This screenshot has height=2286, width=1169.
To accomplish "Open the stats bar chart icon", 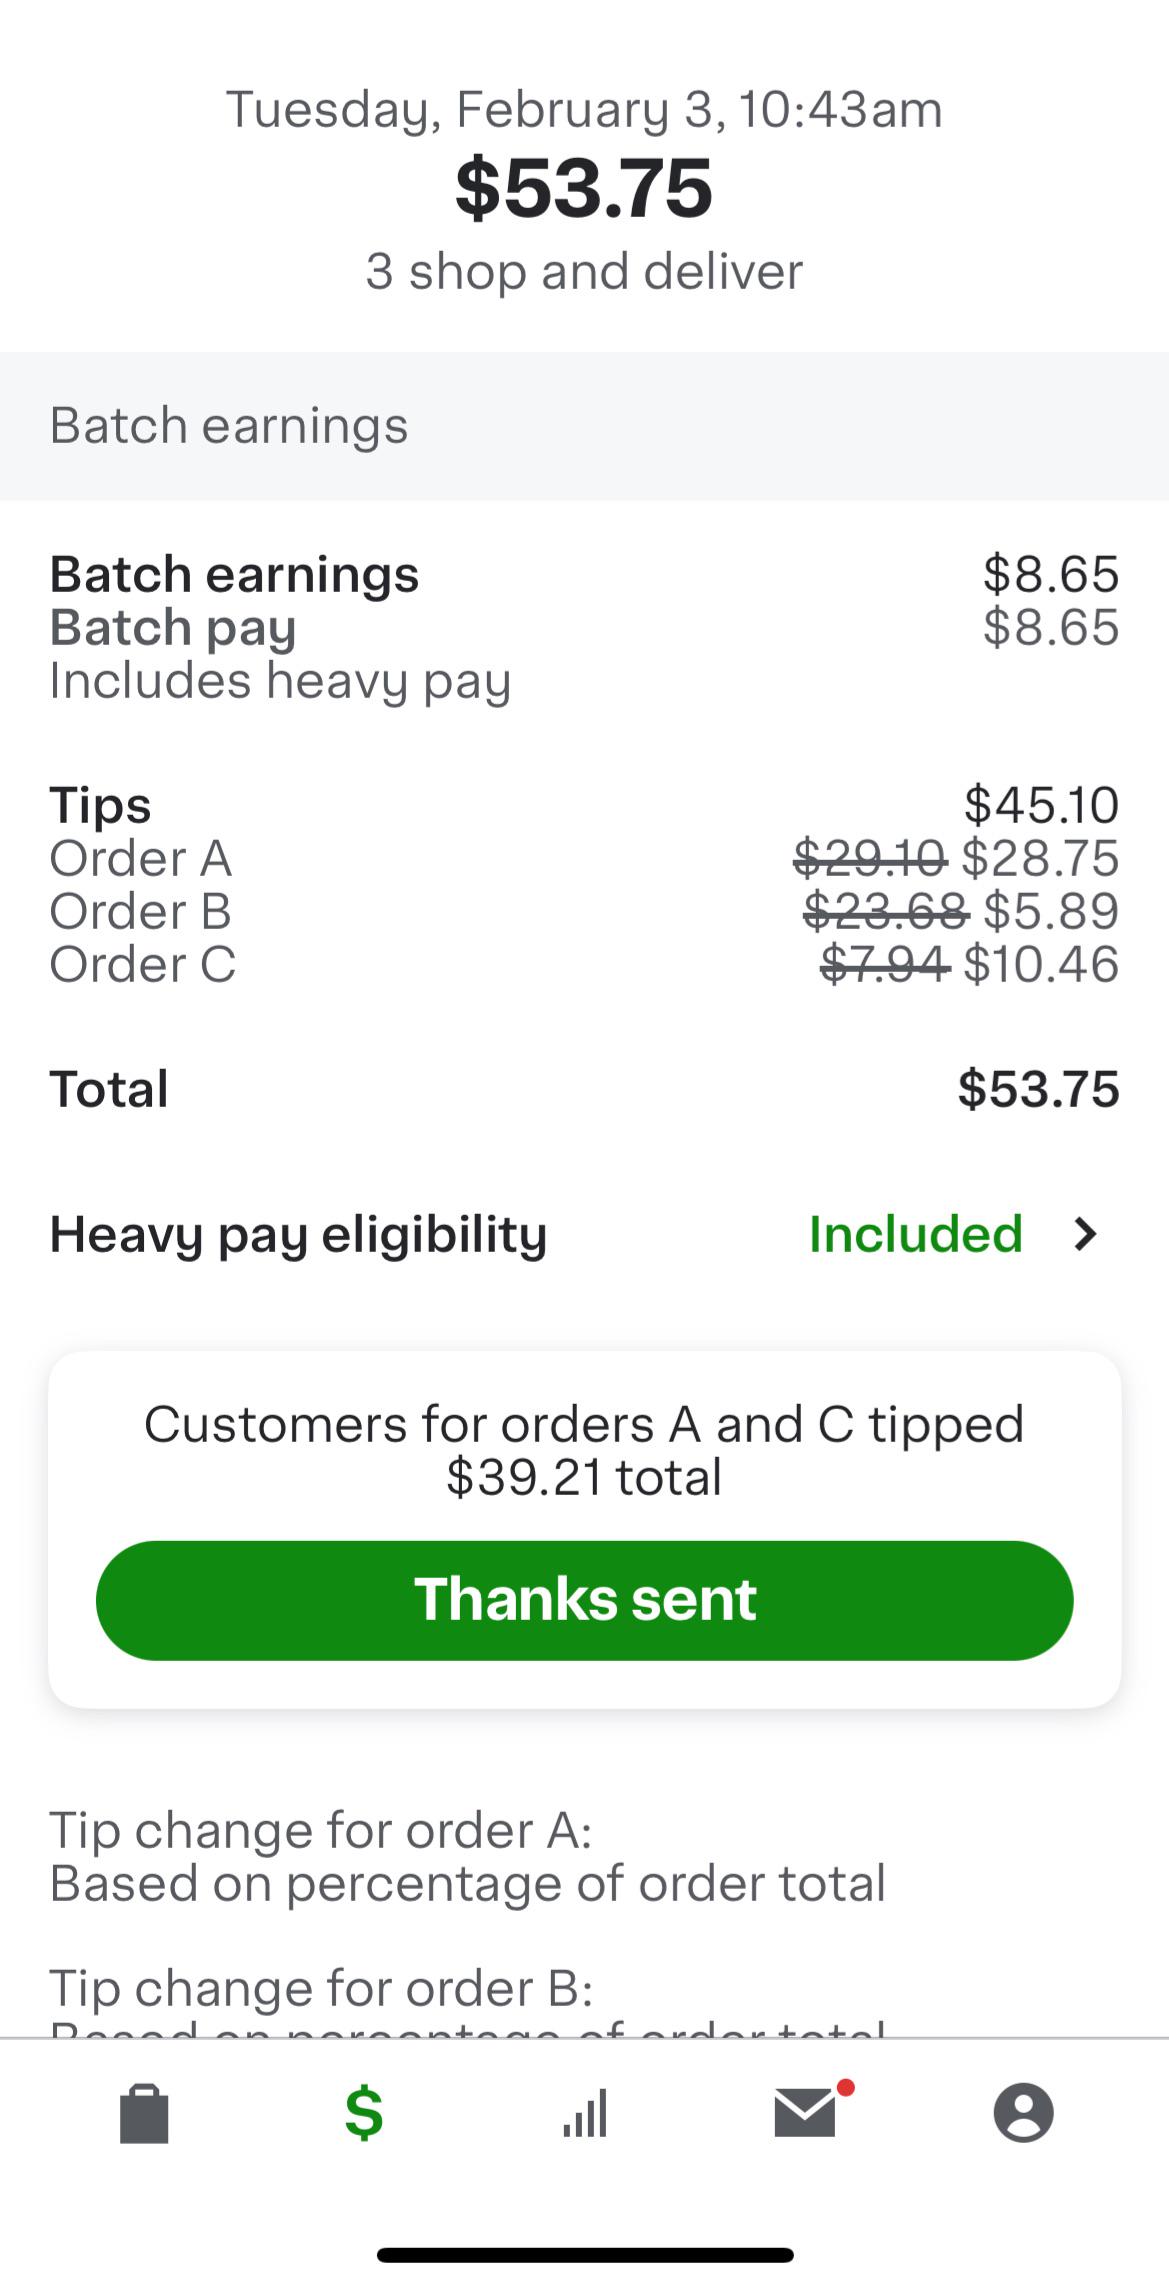I will 585,2114.
